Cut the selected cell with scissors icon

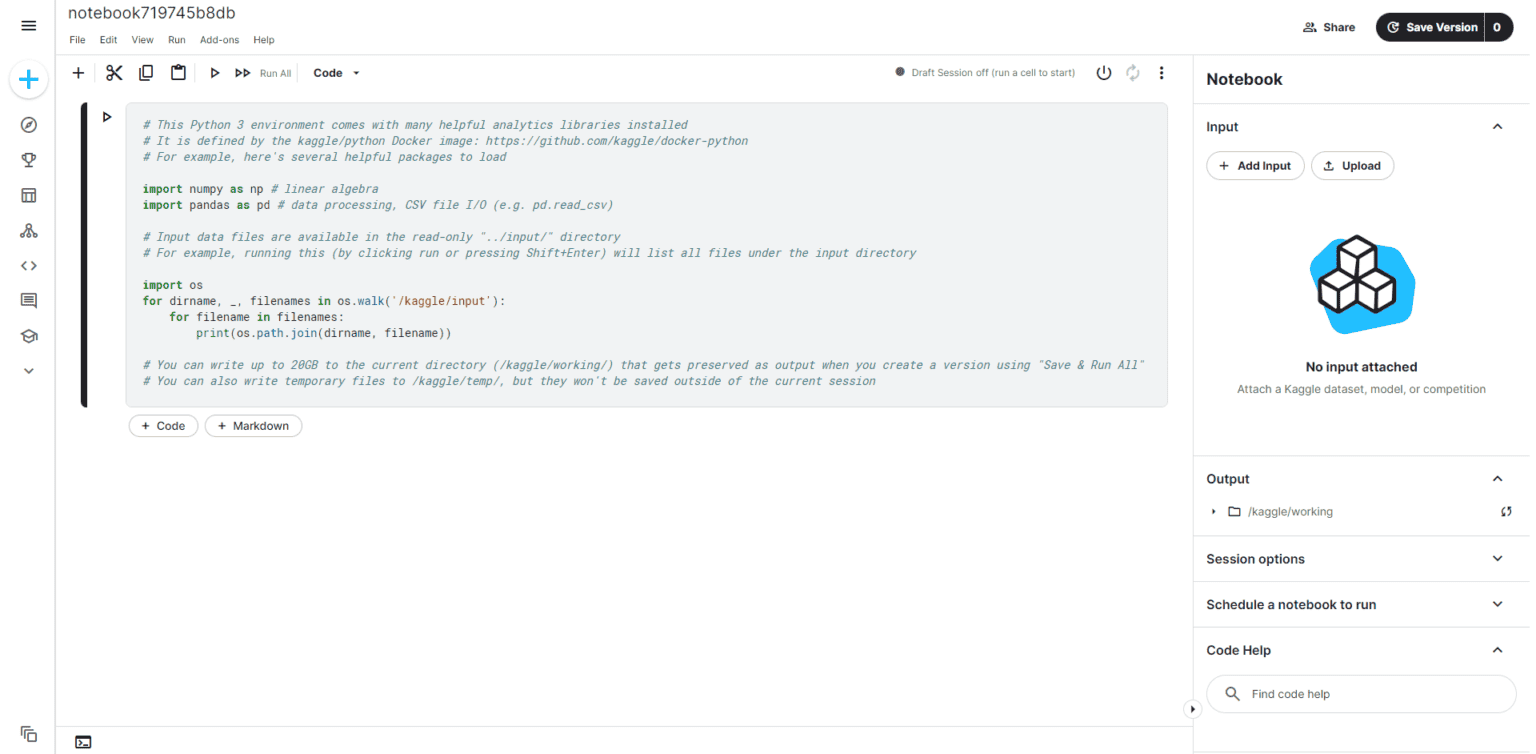113,72
